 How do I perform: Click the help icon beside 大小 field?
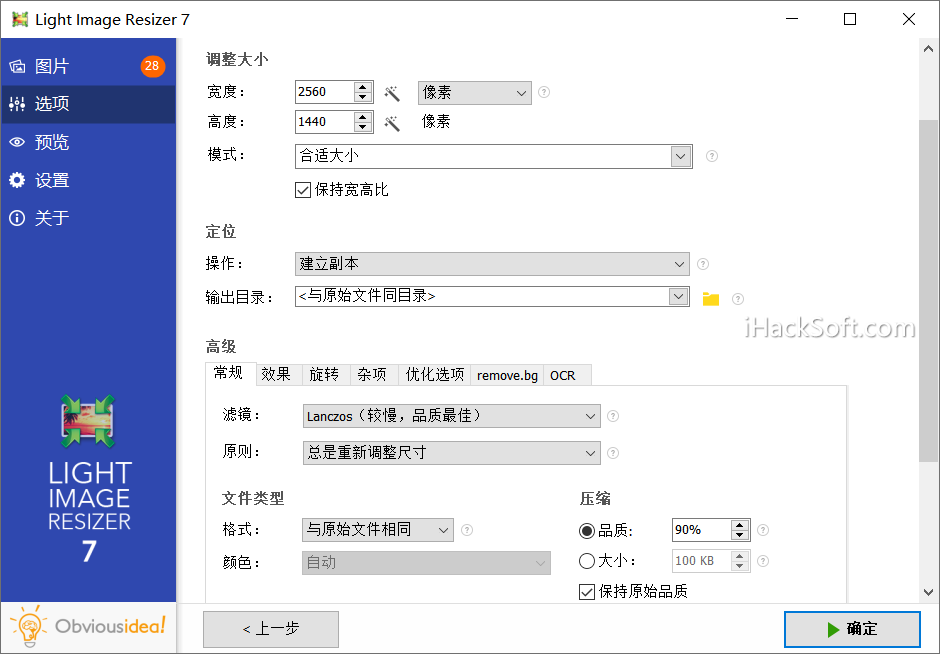[x=763, y=561]
